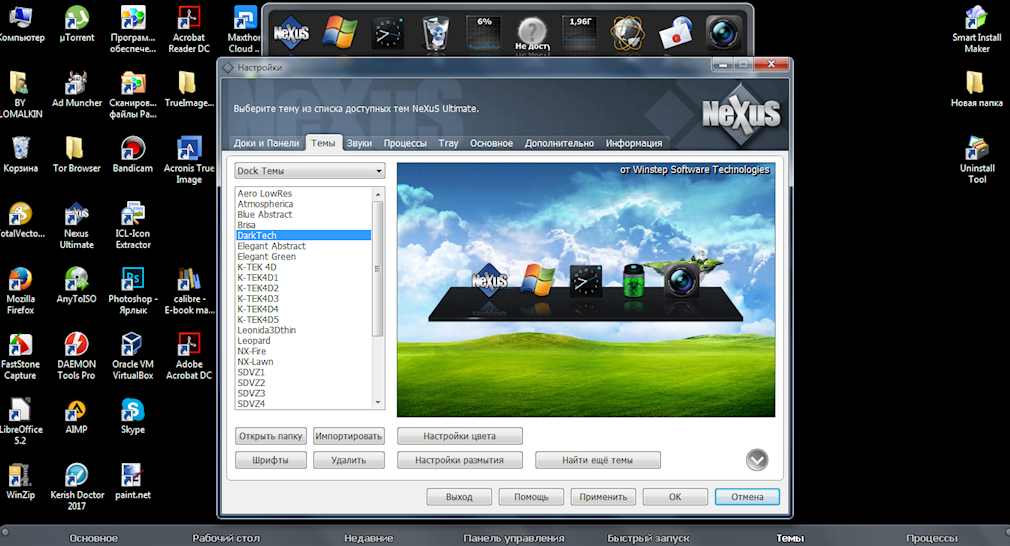The image size is (1010, 546).
Task: Open ICL-Icon Extractor shortcut
Action: click(133, 225)
